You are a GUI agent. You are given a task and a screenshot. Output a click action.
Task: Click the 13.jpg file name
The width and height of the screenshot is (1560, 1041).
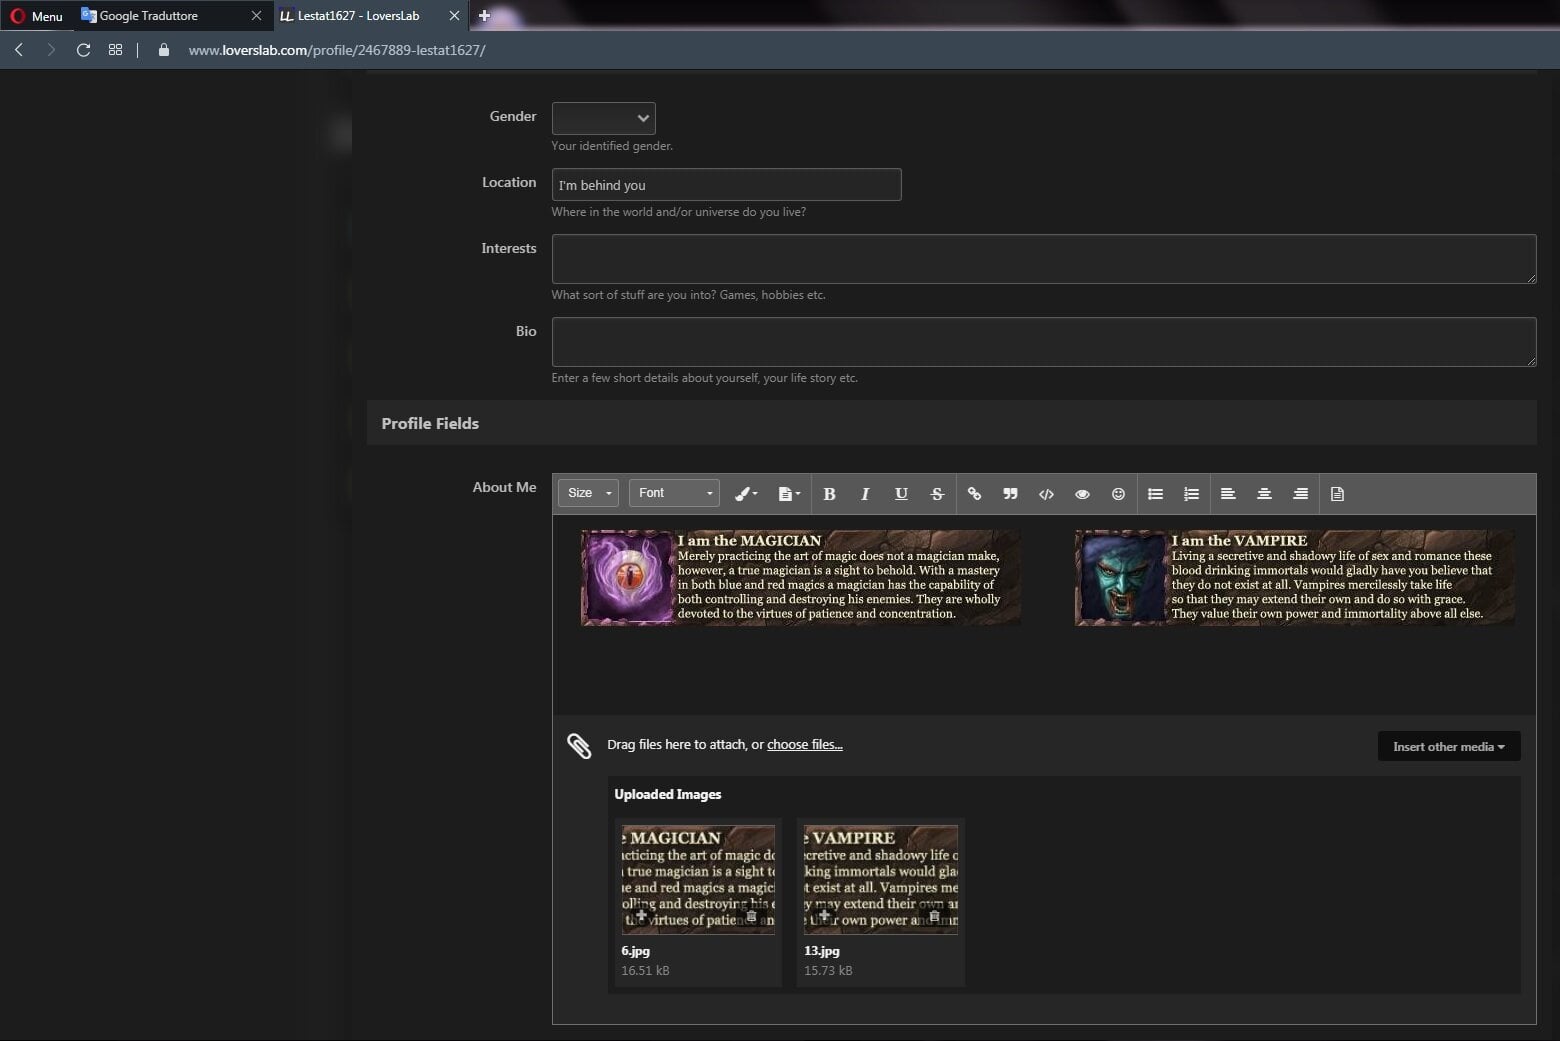(822, 951)
